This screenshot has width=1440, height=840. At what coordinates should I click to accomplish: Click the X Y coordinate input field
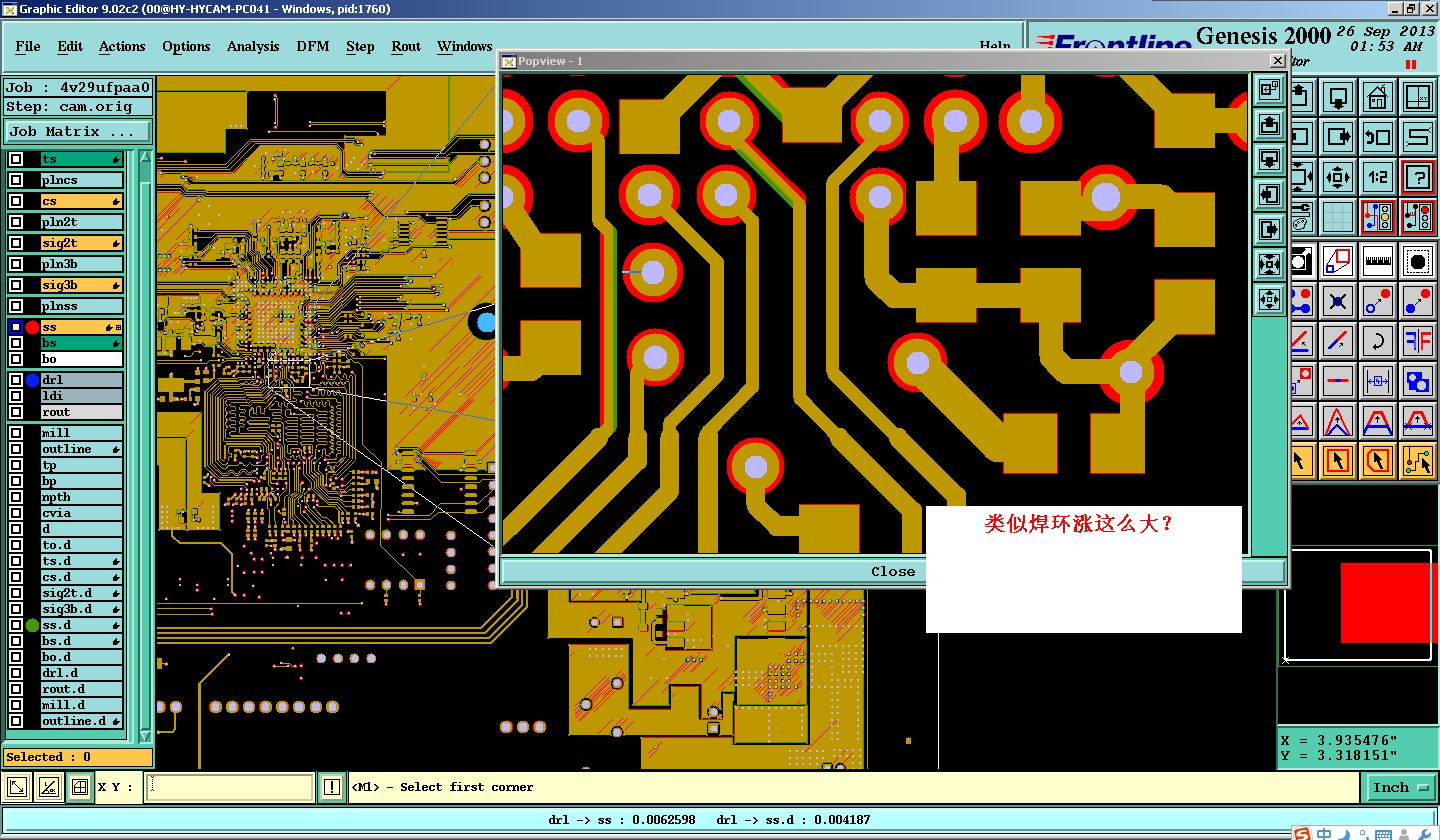click(x=231, y=788)
